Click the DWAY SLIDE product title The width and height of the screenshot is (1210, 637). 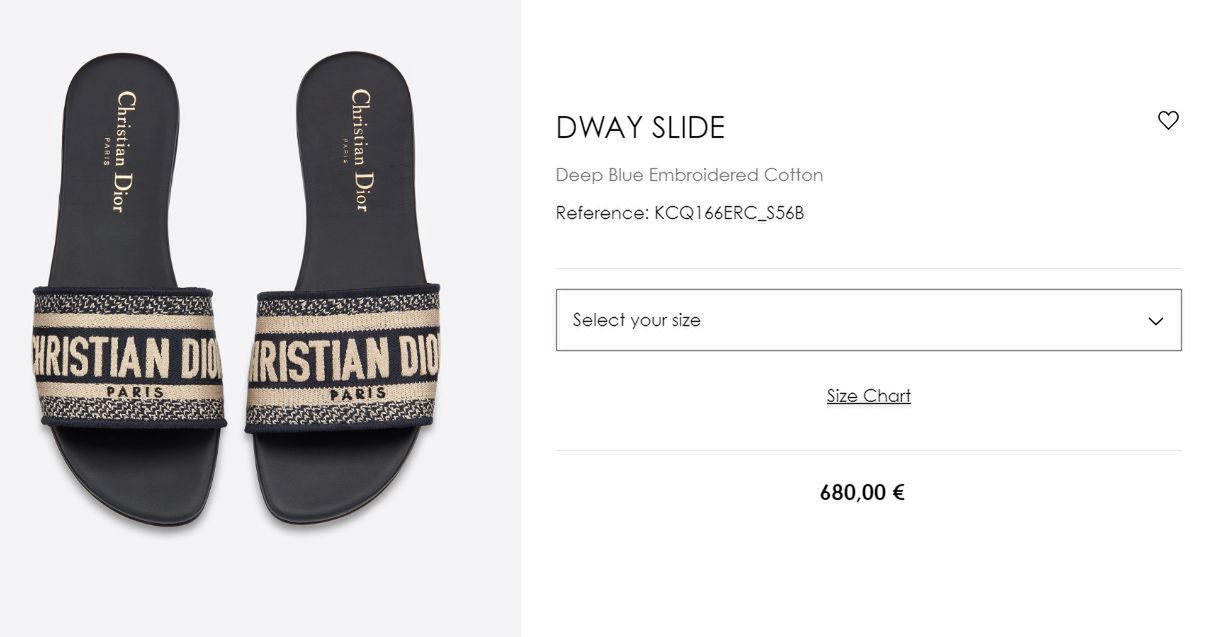(x=640, y=128)
